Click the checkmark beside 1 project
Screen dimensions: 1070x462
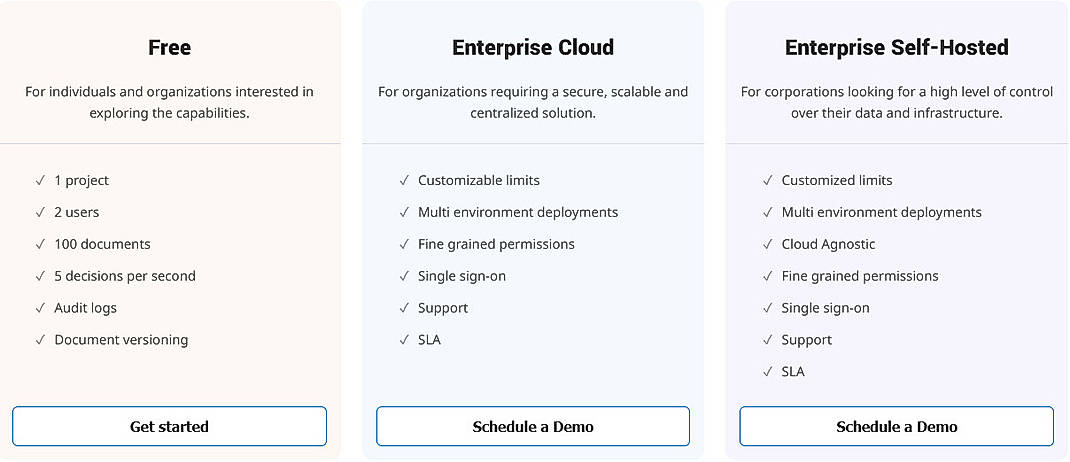(x=41, y=181)
